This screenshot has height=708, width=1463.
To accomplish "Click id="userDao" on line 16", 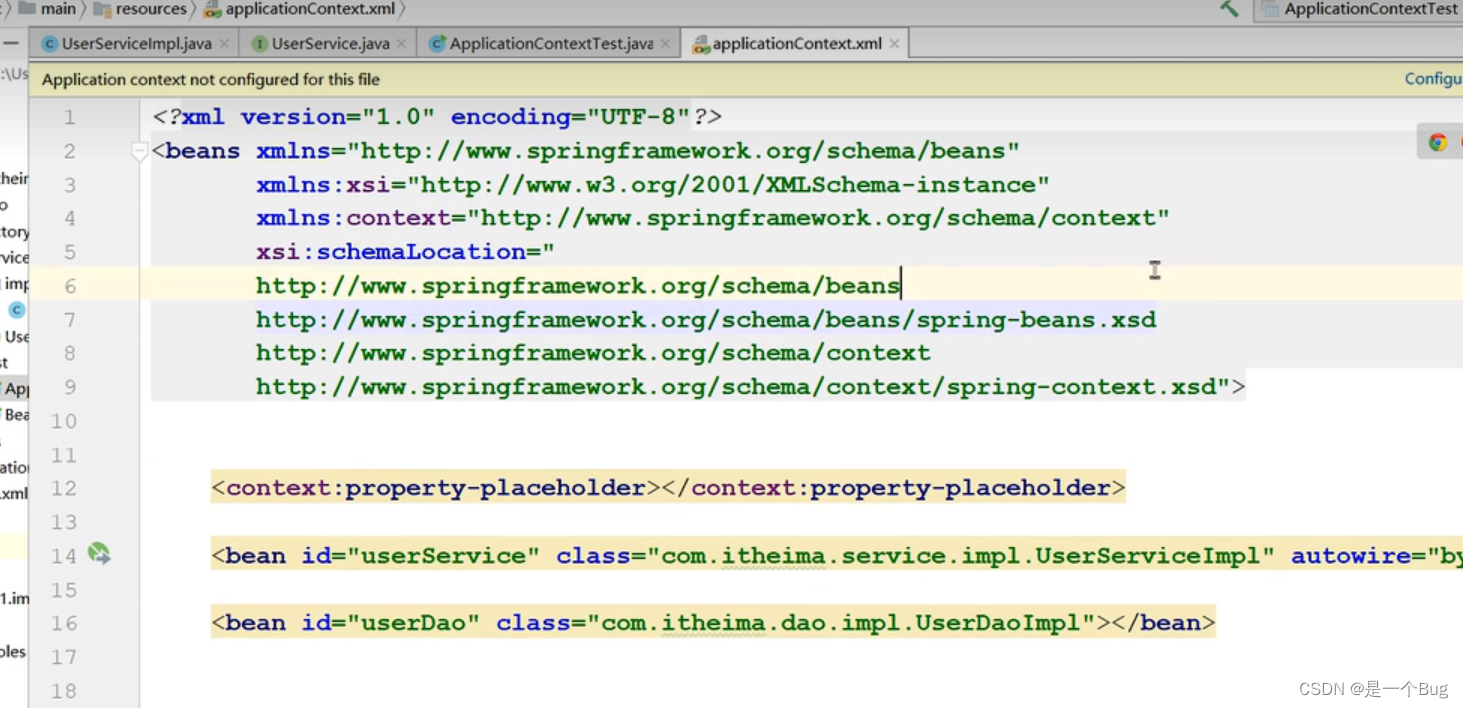I will coord(391,623).
